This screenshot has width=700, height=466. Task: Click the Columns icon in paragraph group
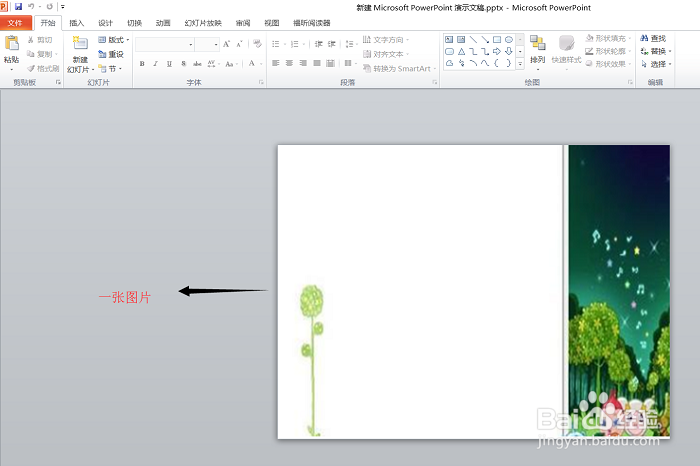(x=350, y=63)
